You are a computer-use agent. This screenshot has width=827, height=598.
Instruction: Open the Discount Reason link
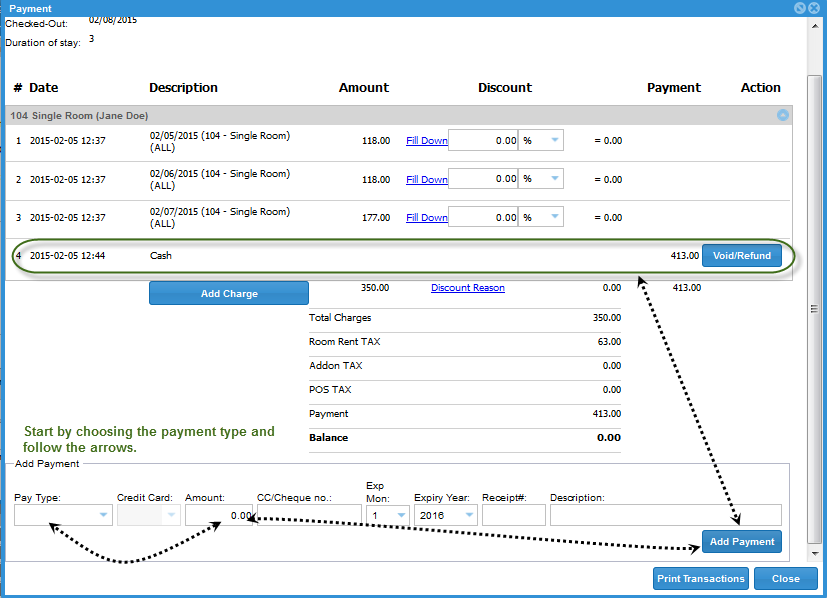467,288
